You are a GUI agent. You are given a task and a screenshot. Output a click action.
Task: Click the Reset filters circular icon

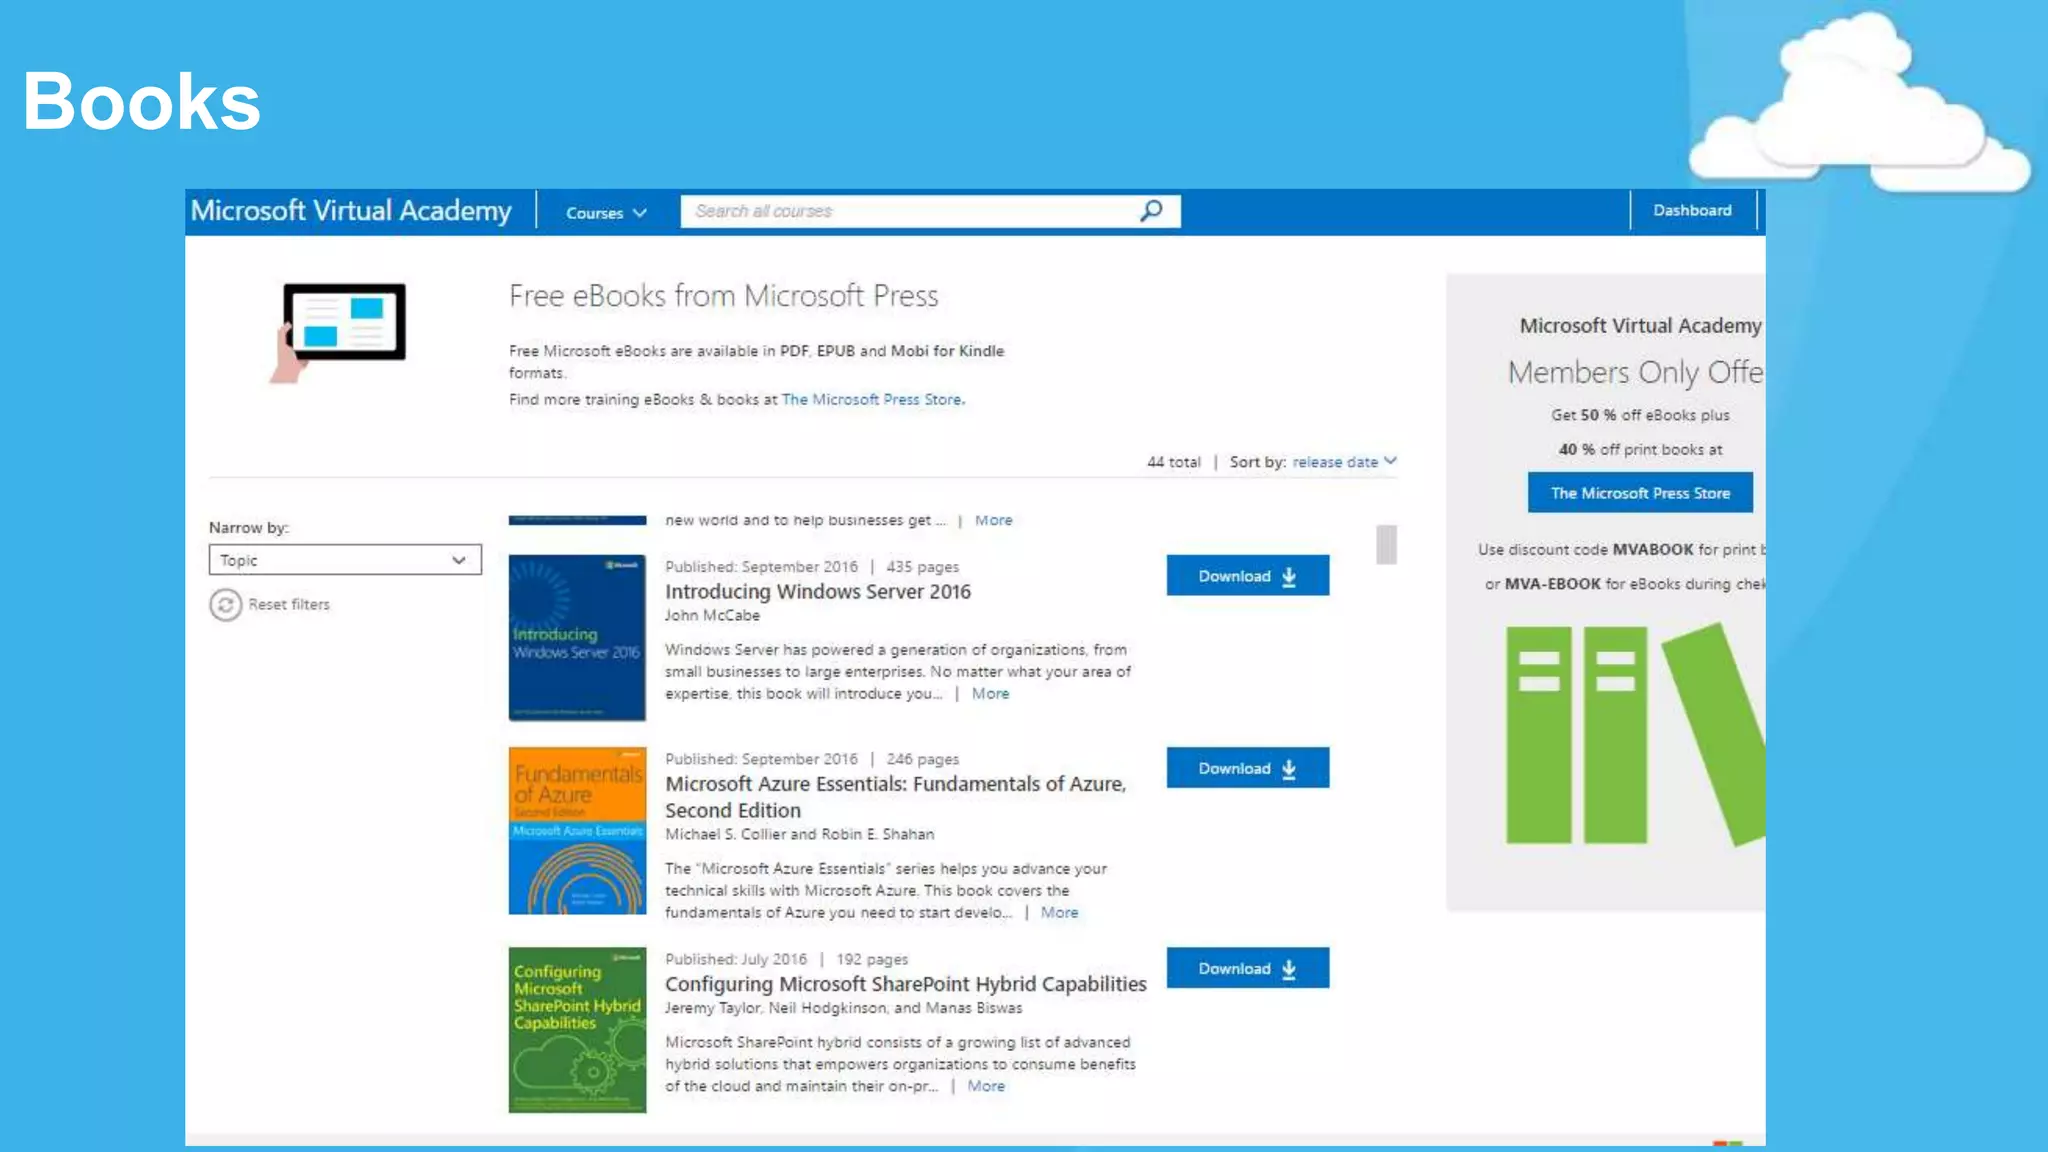point(226,605)
